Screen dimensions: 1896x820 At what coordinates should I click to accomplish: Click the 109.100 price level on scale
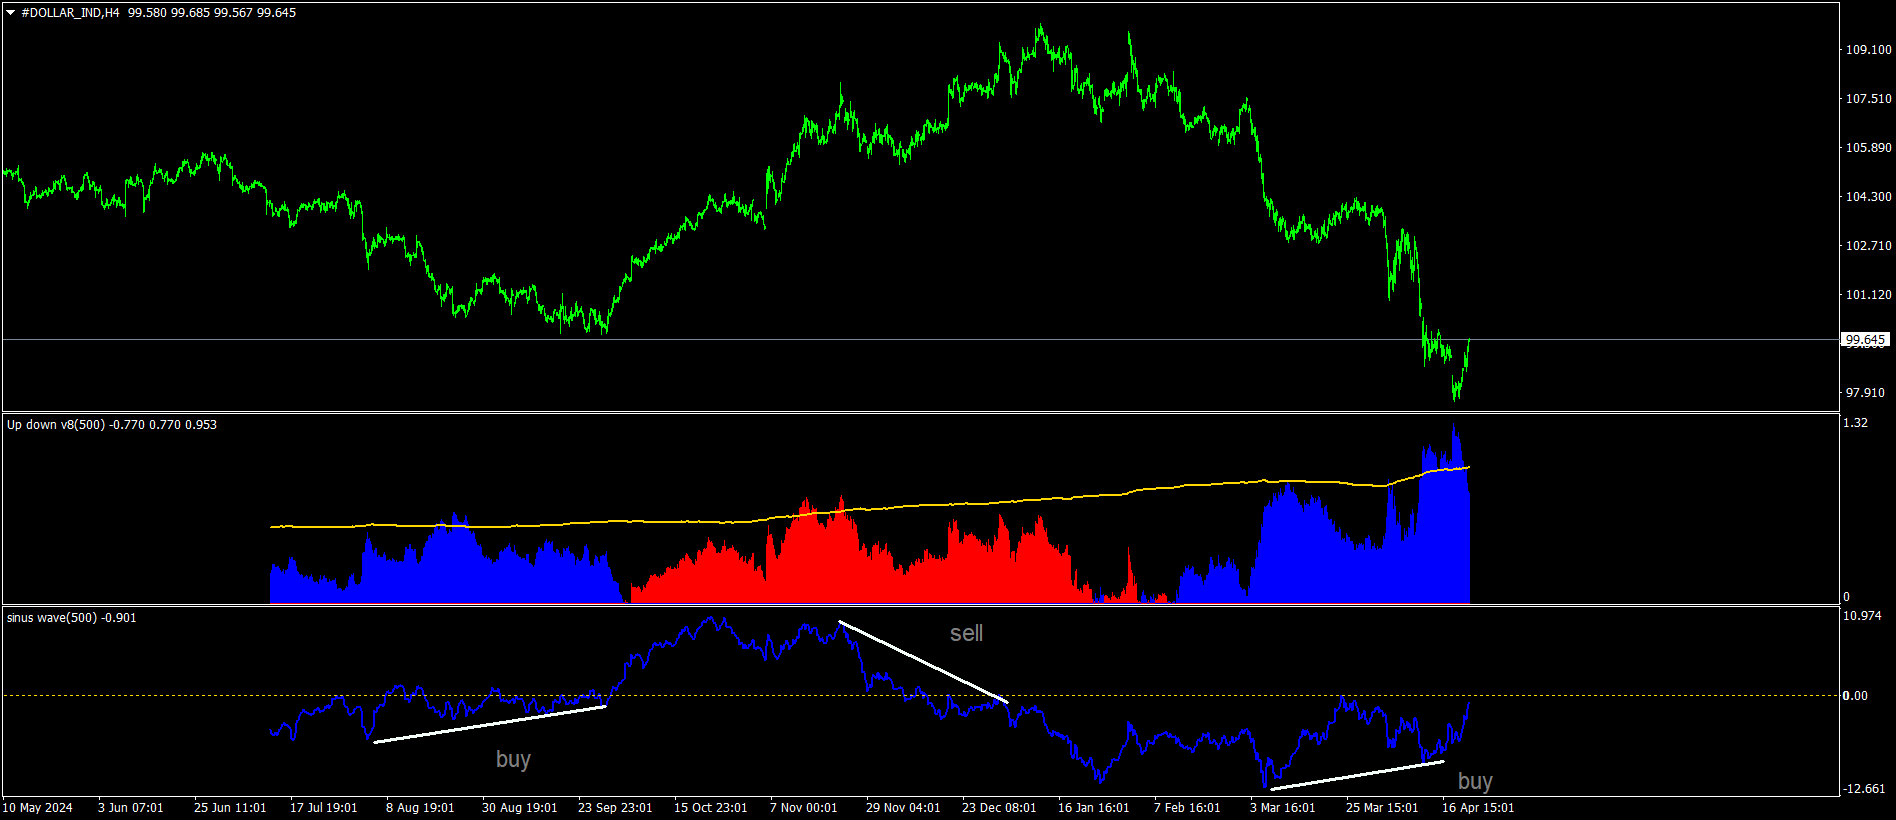point(1868,49)
